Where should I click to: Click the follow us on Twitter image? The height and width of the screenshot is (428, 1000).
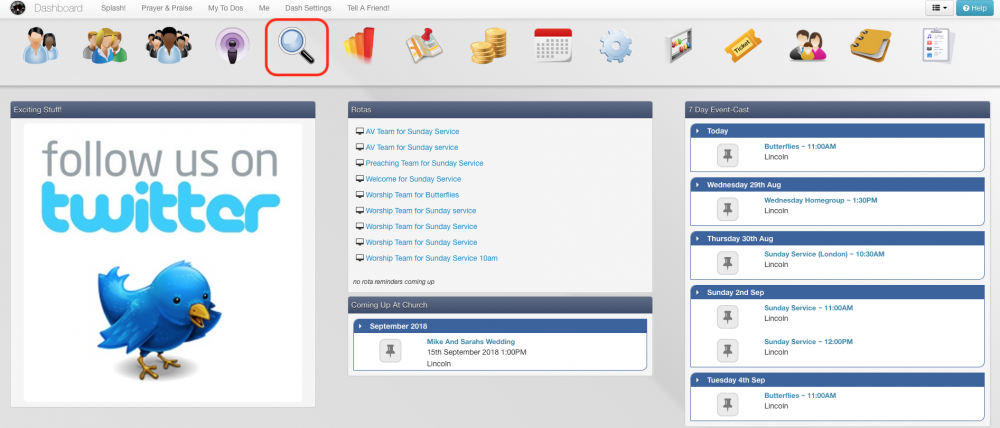point(163,262)
